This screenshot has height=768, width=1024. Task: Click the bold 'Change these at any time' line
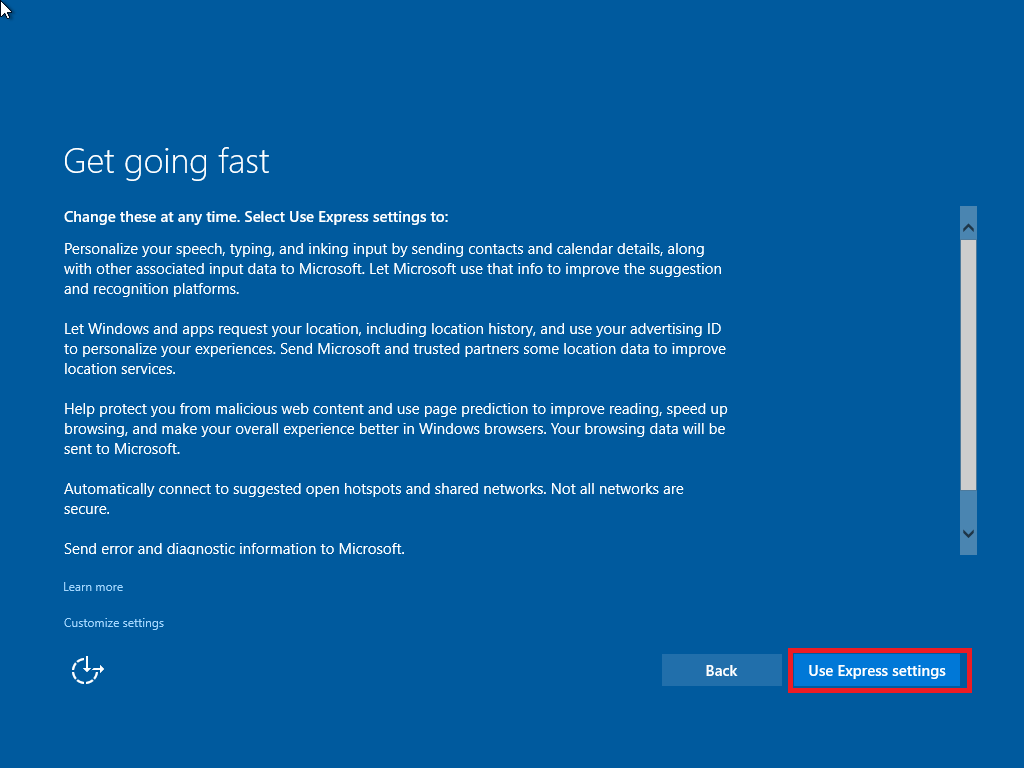click(x=256, y=217)
